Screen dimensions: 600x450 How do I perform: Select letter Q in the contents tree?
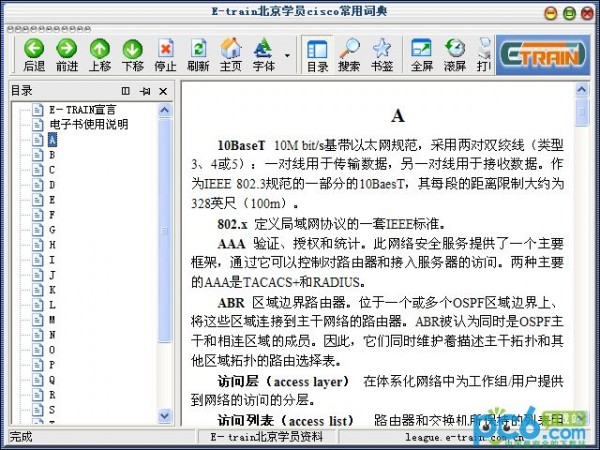coord(52,380)
